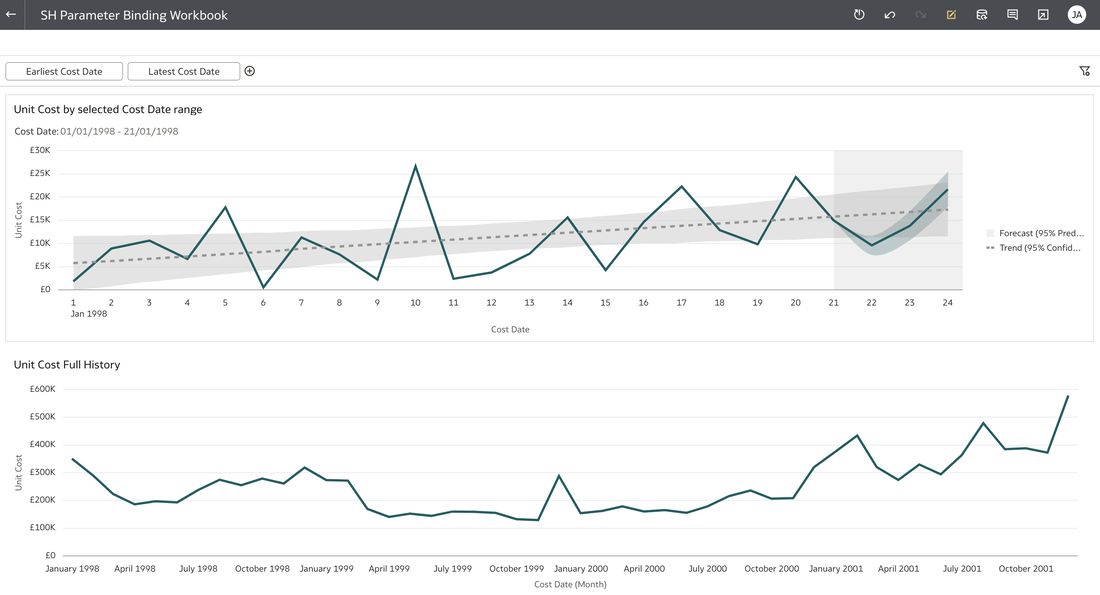This screenshot has width=1100, height=595.
Task: Click the £30K axis label
Action: (x=40, y=150)
